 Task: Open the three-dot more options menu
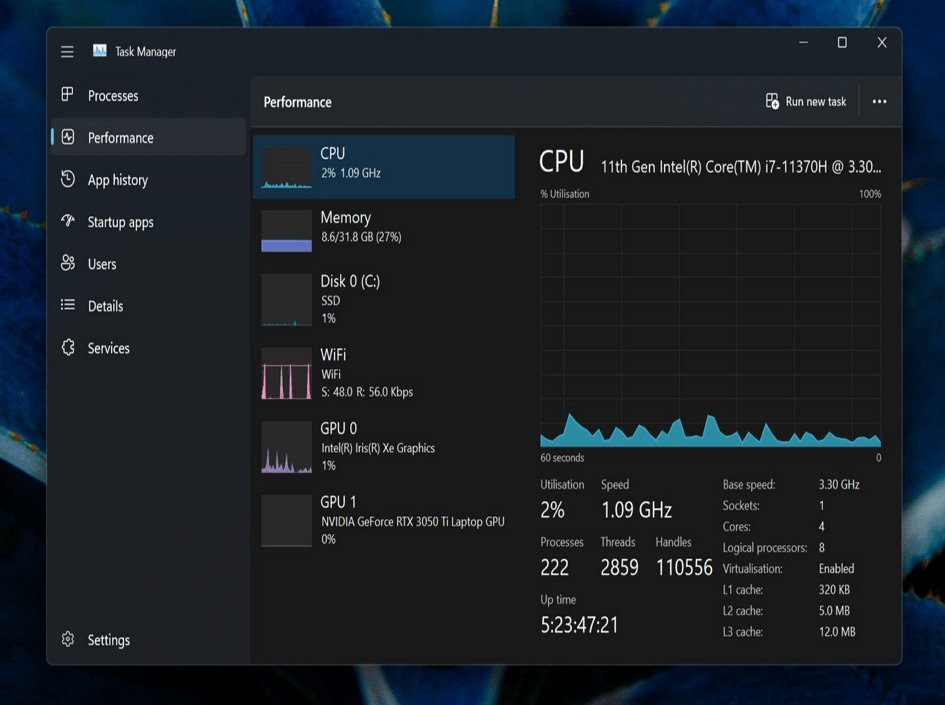coord(879,101)
